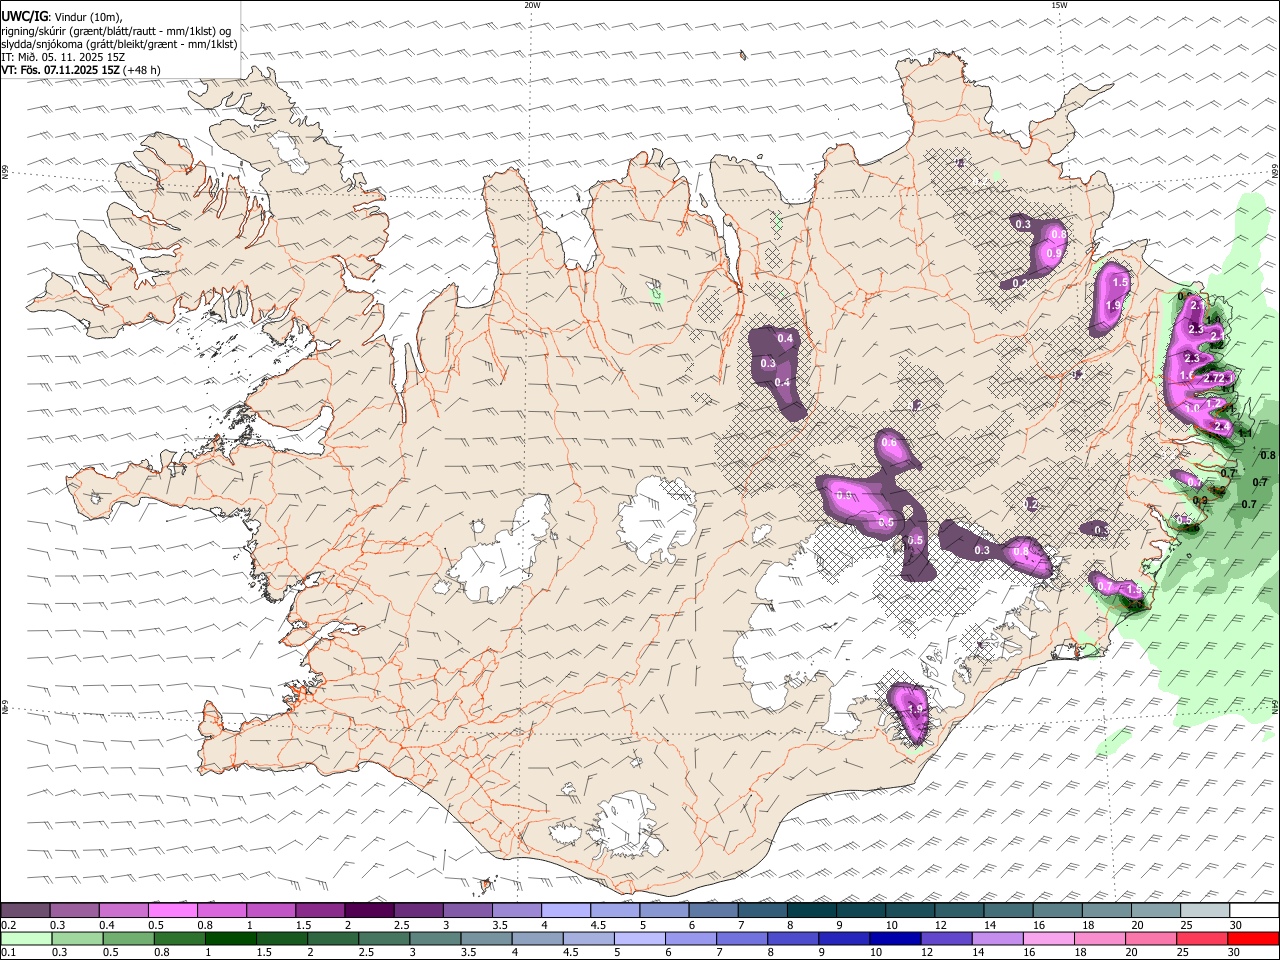
Task: Click the 'rigning/skúrir' legend description line
Action: point(116,30)
